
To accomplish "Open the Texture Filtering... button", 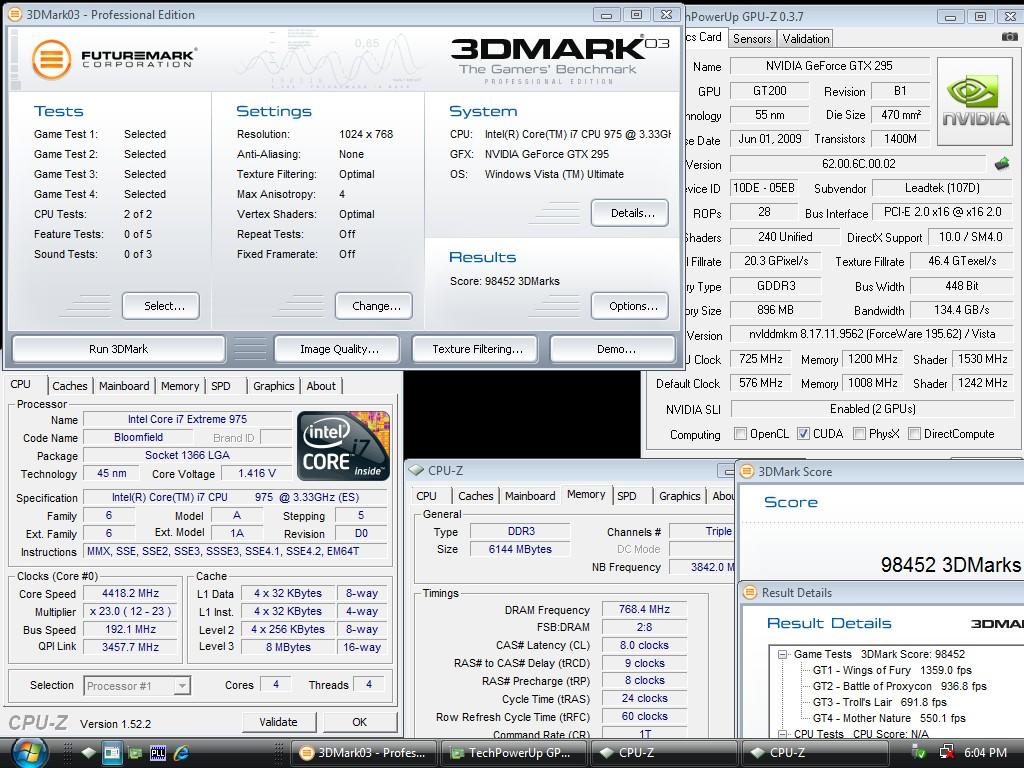I will pos(475,349).
